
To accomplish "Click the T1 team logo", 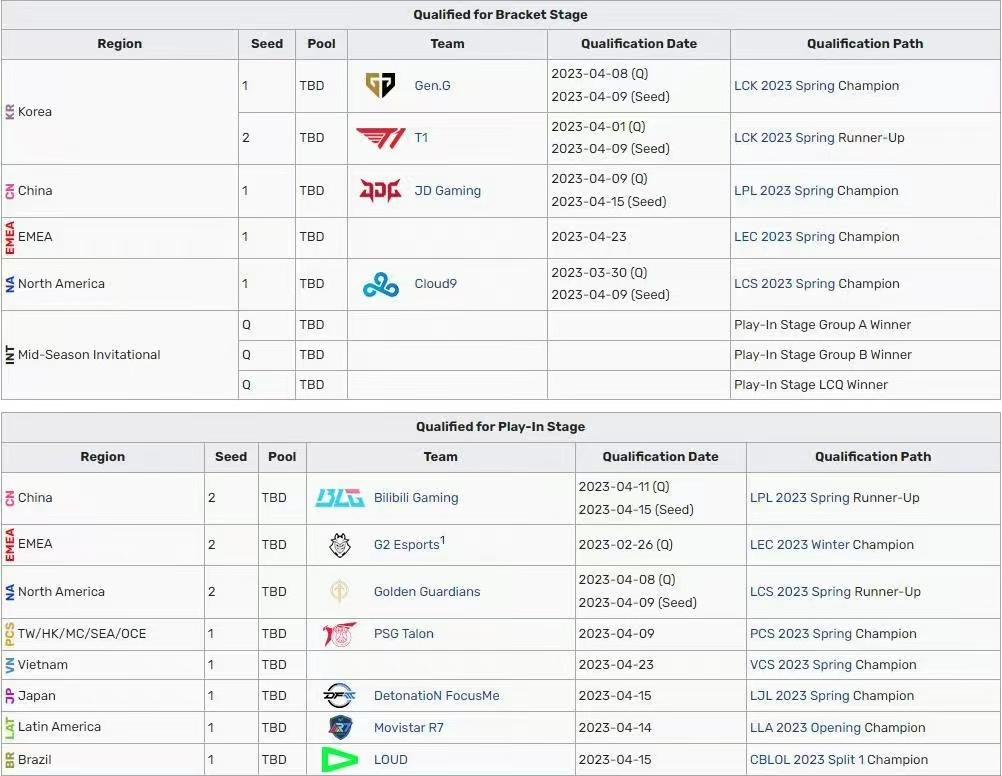I will tap(380, 138).
